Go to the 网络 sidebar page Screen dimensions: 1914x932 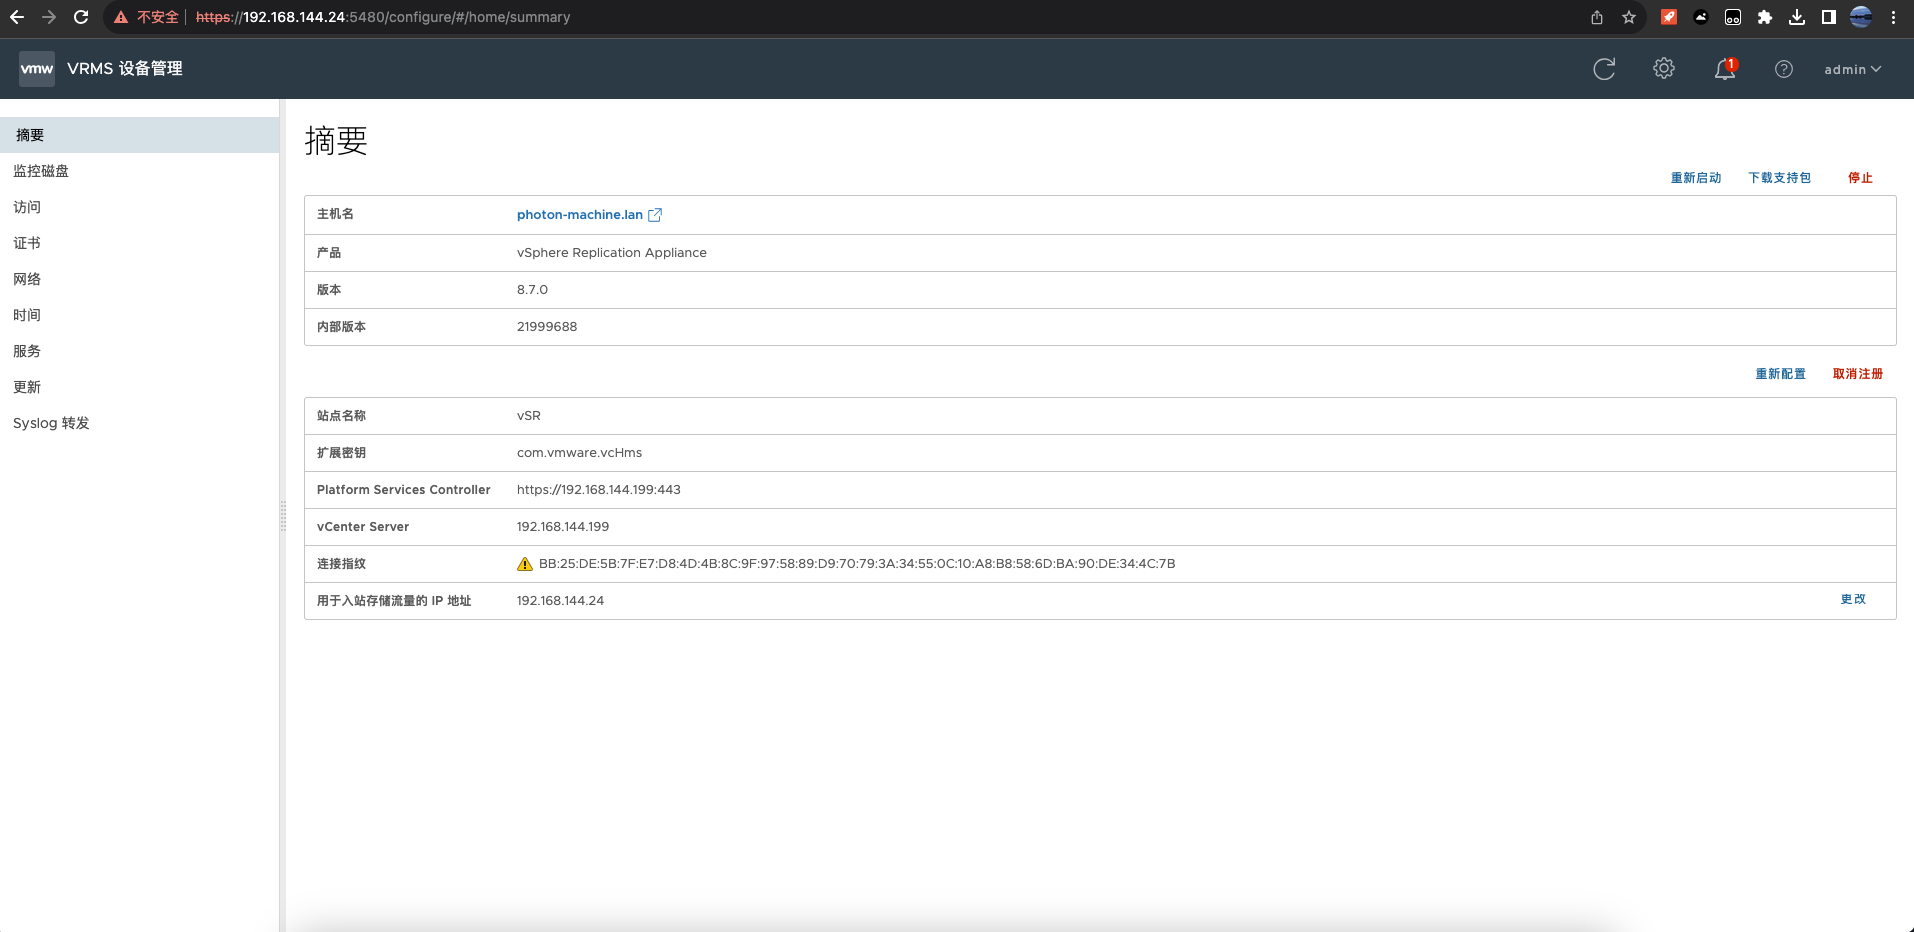point(27,279)
